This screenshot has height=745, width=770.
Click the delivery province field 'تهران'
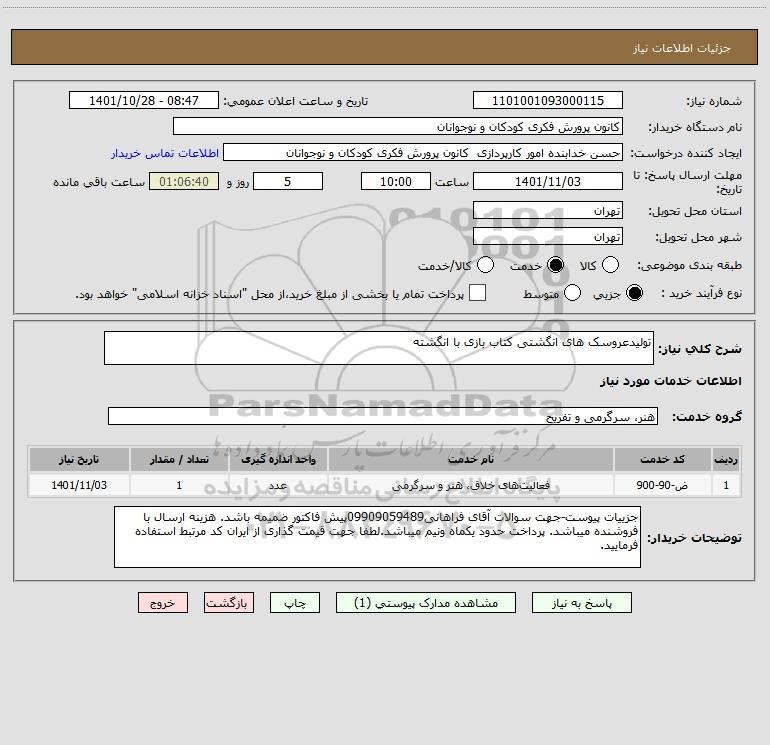pyautogui.click(x=548, y=210)
